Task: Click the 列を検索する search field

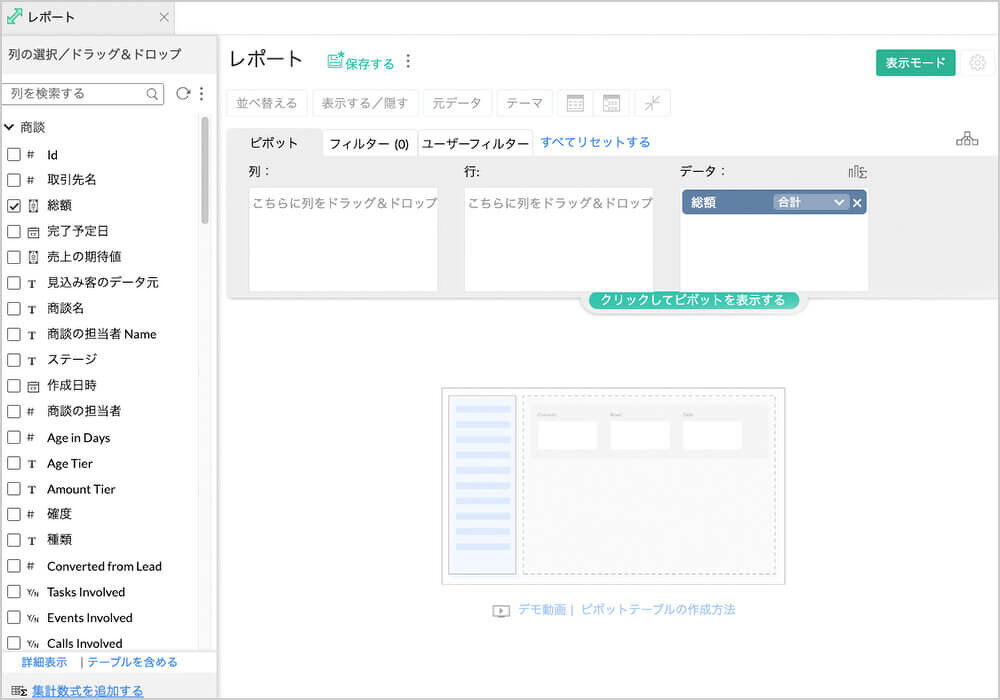Action: 83,94
